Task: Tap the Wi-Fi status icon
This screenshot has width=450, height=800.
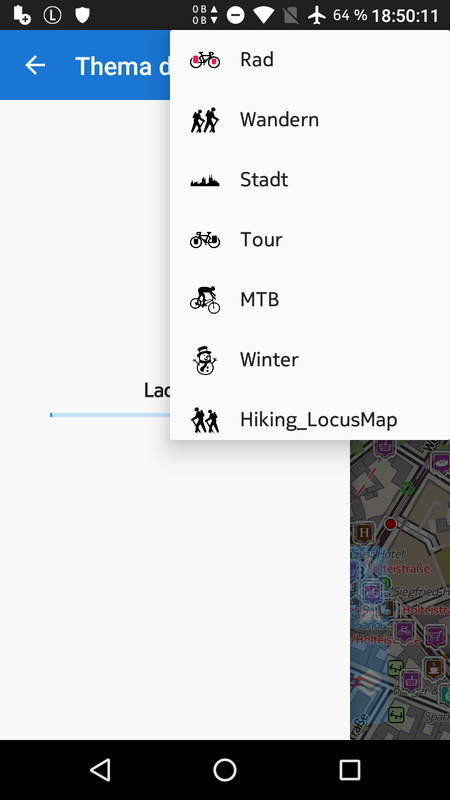Action: point(263,15)
